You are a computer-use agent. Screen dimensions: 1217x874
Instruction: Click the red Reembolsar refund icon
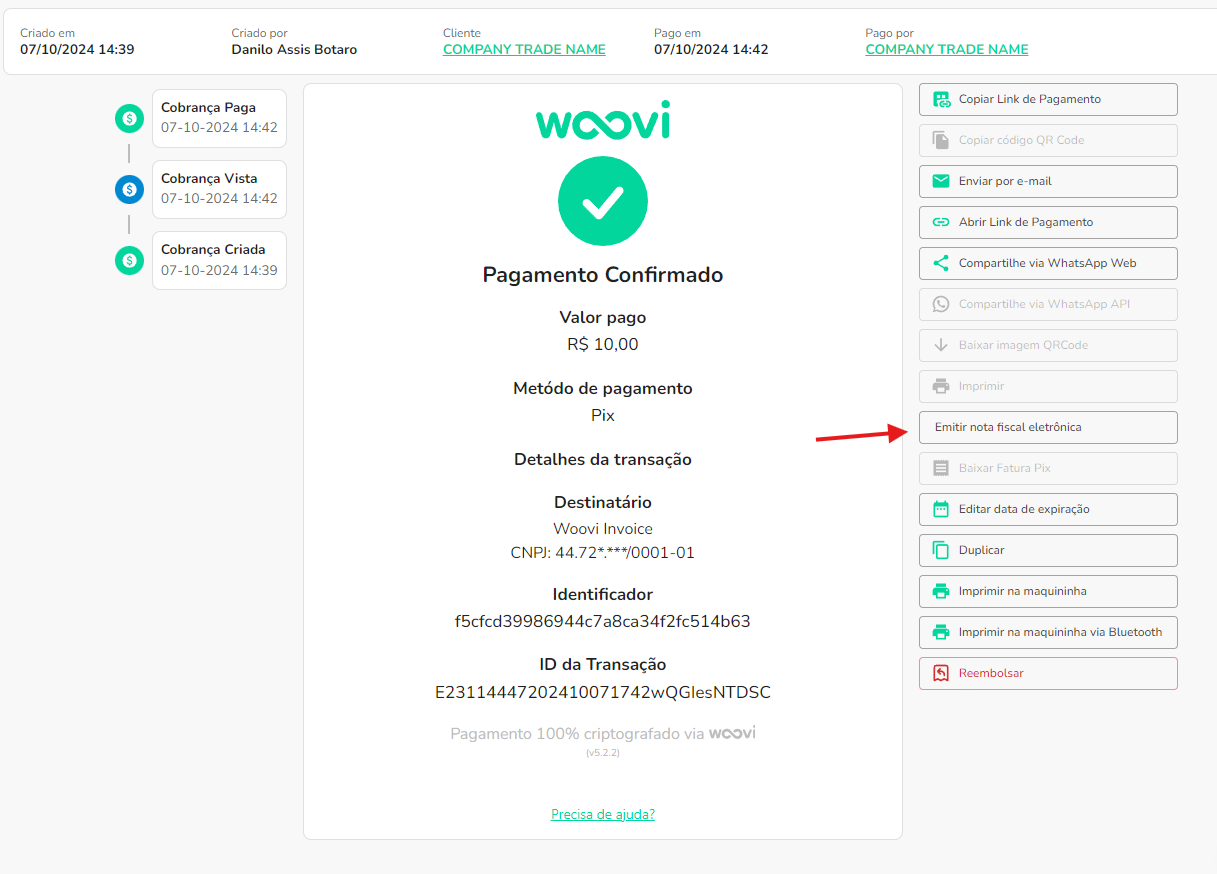click(x=940, y=673)
